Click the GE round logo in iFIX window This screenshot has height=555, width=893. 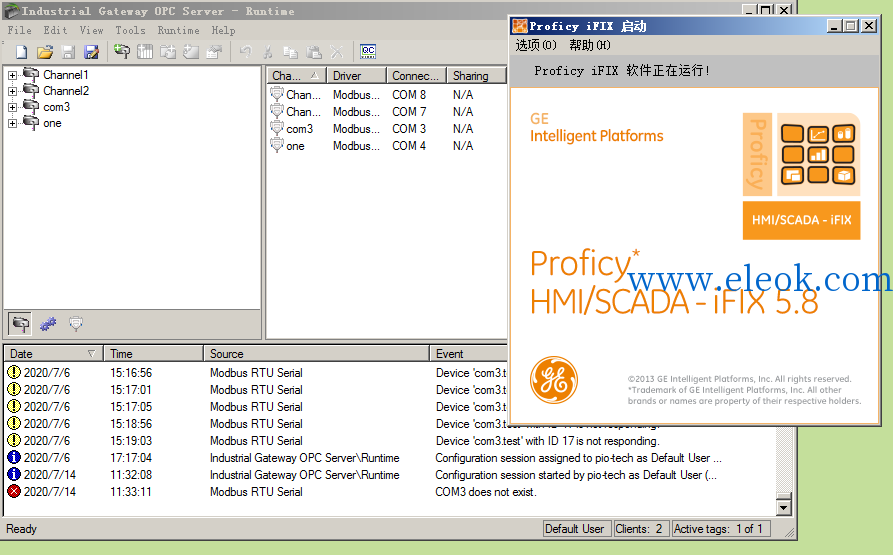[x=554, y=380]
